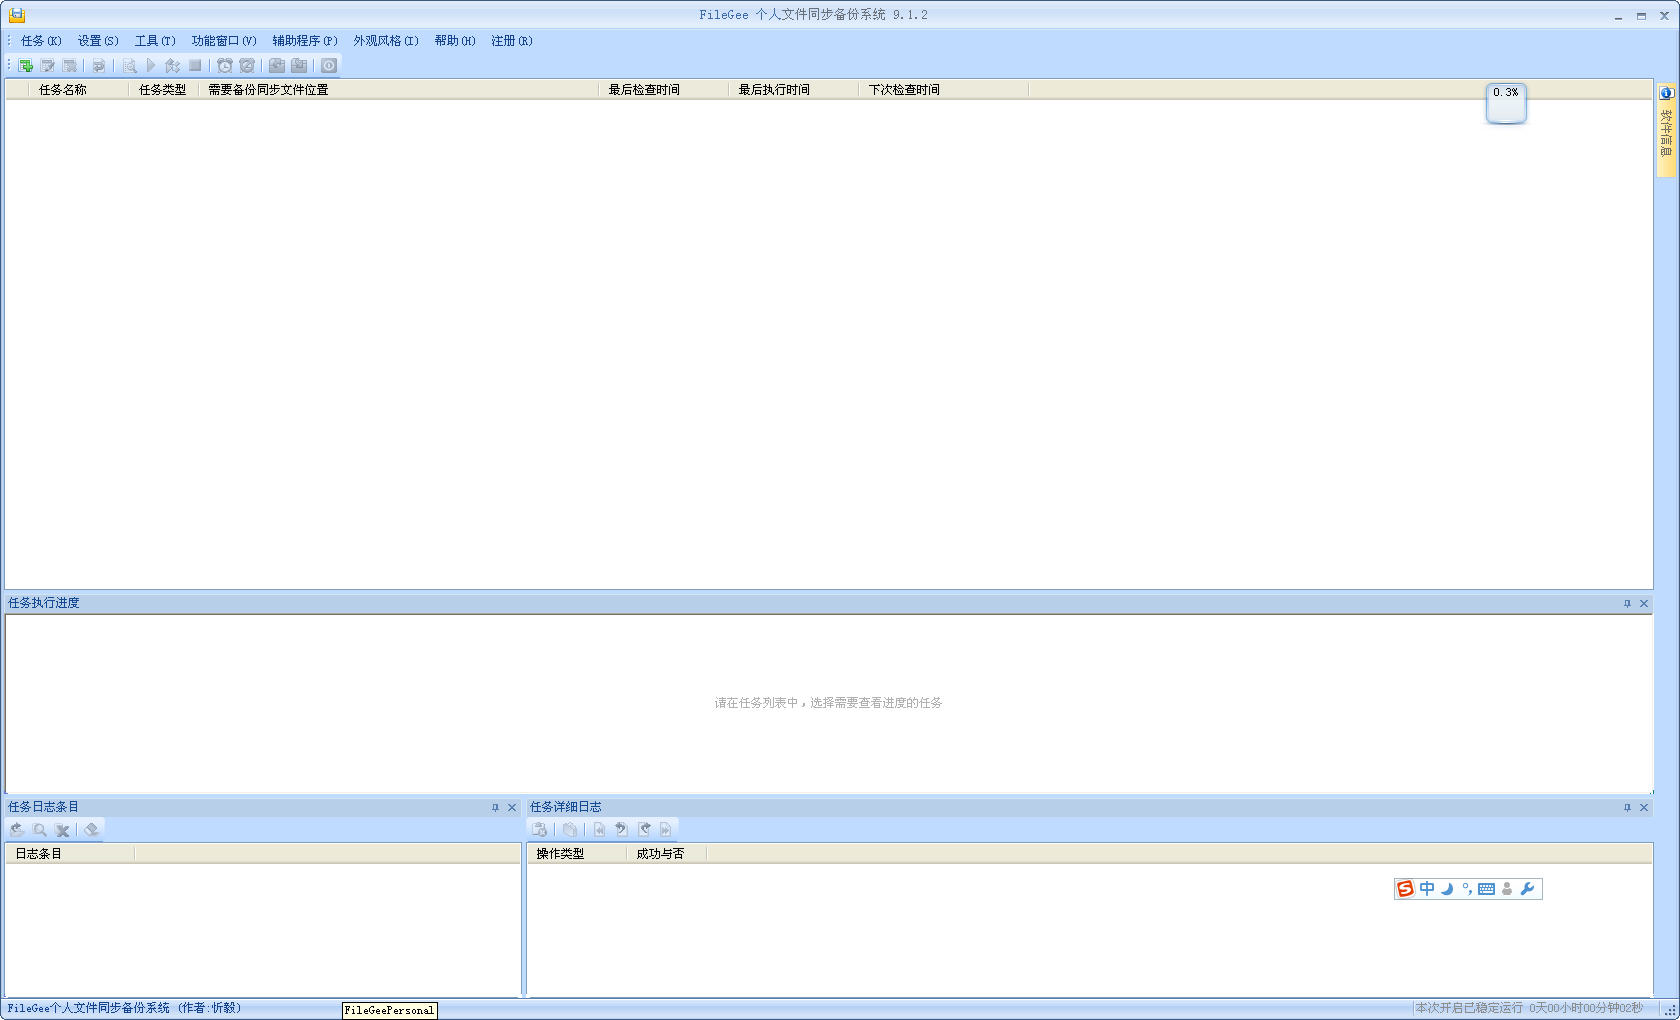Open the 注册(R) menu
This screenshot has height=1020, width=1680.
(512, 41)
